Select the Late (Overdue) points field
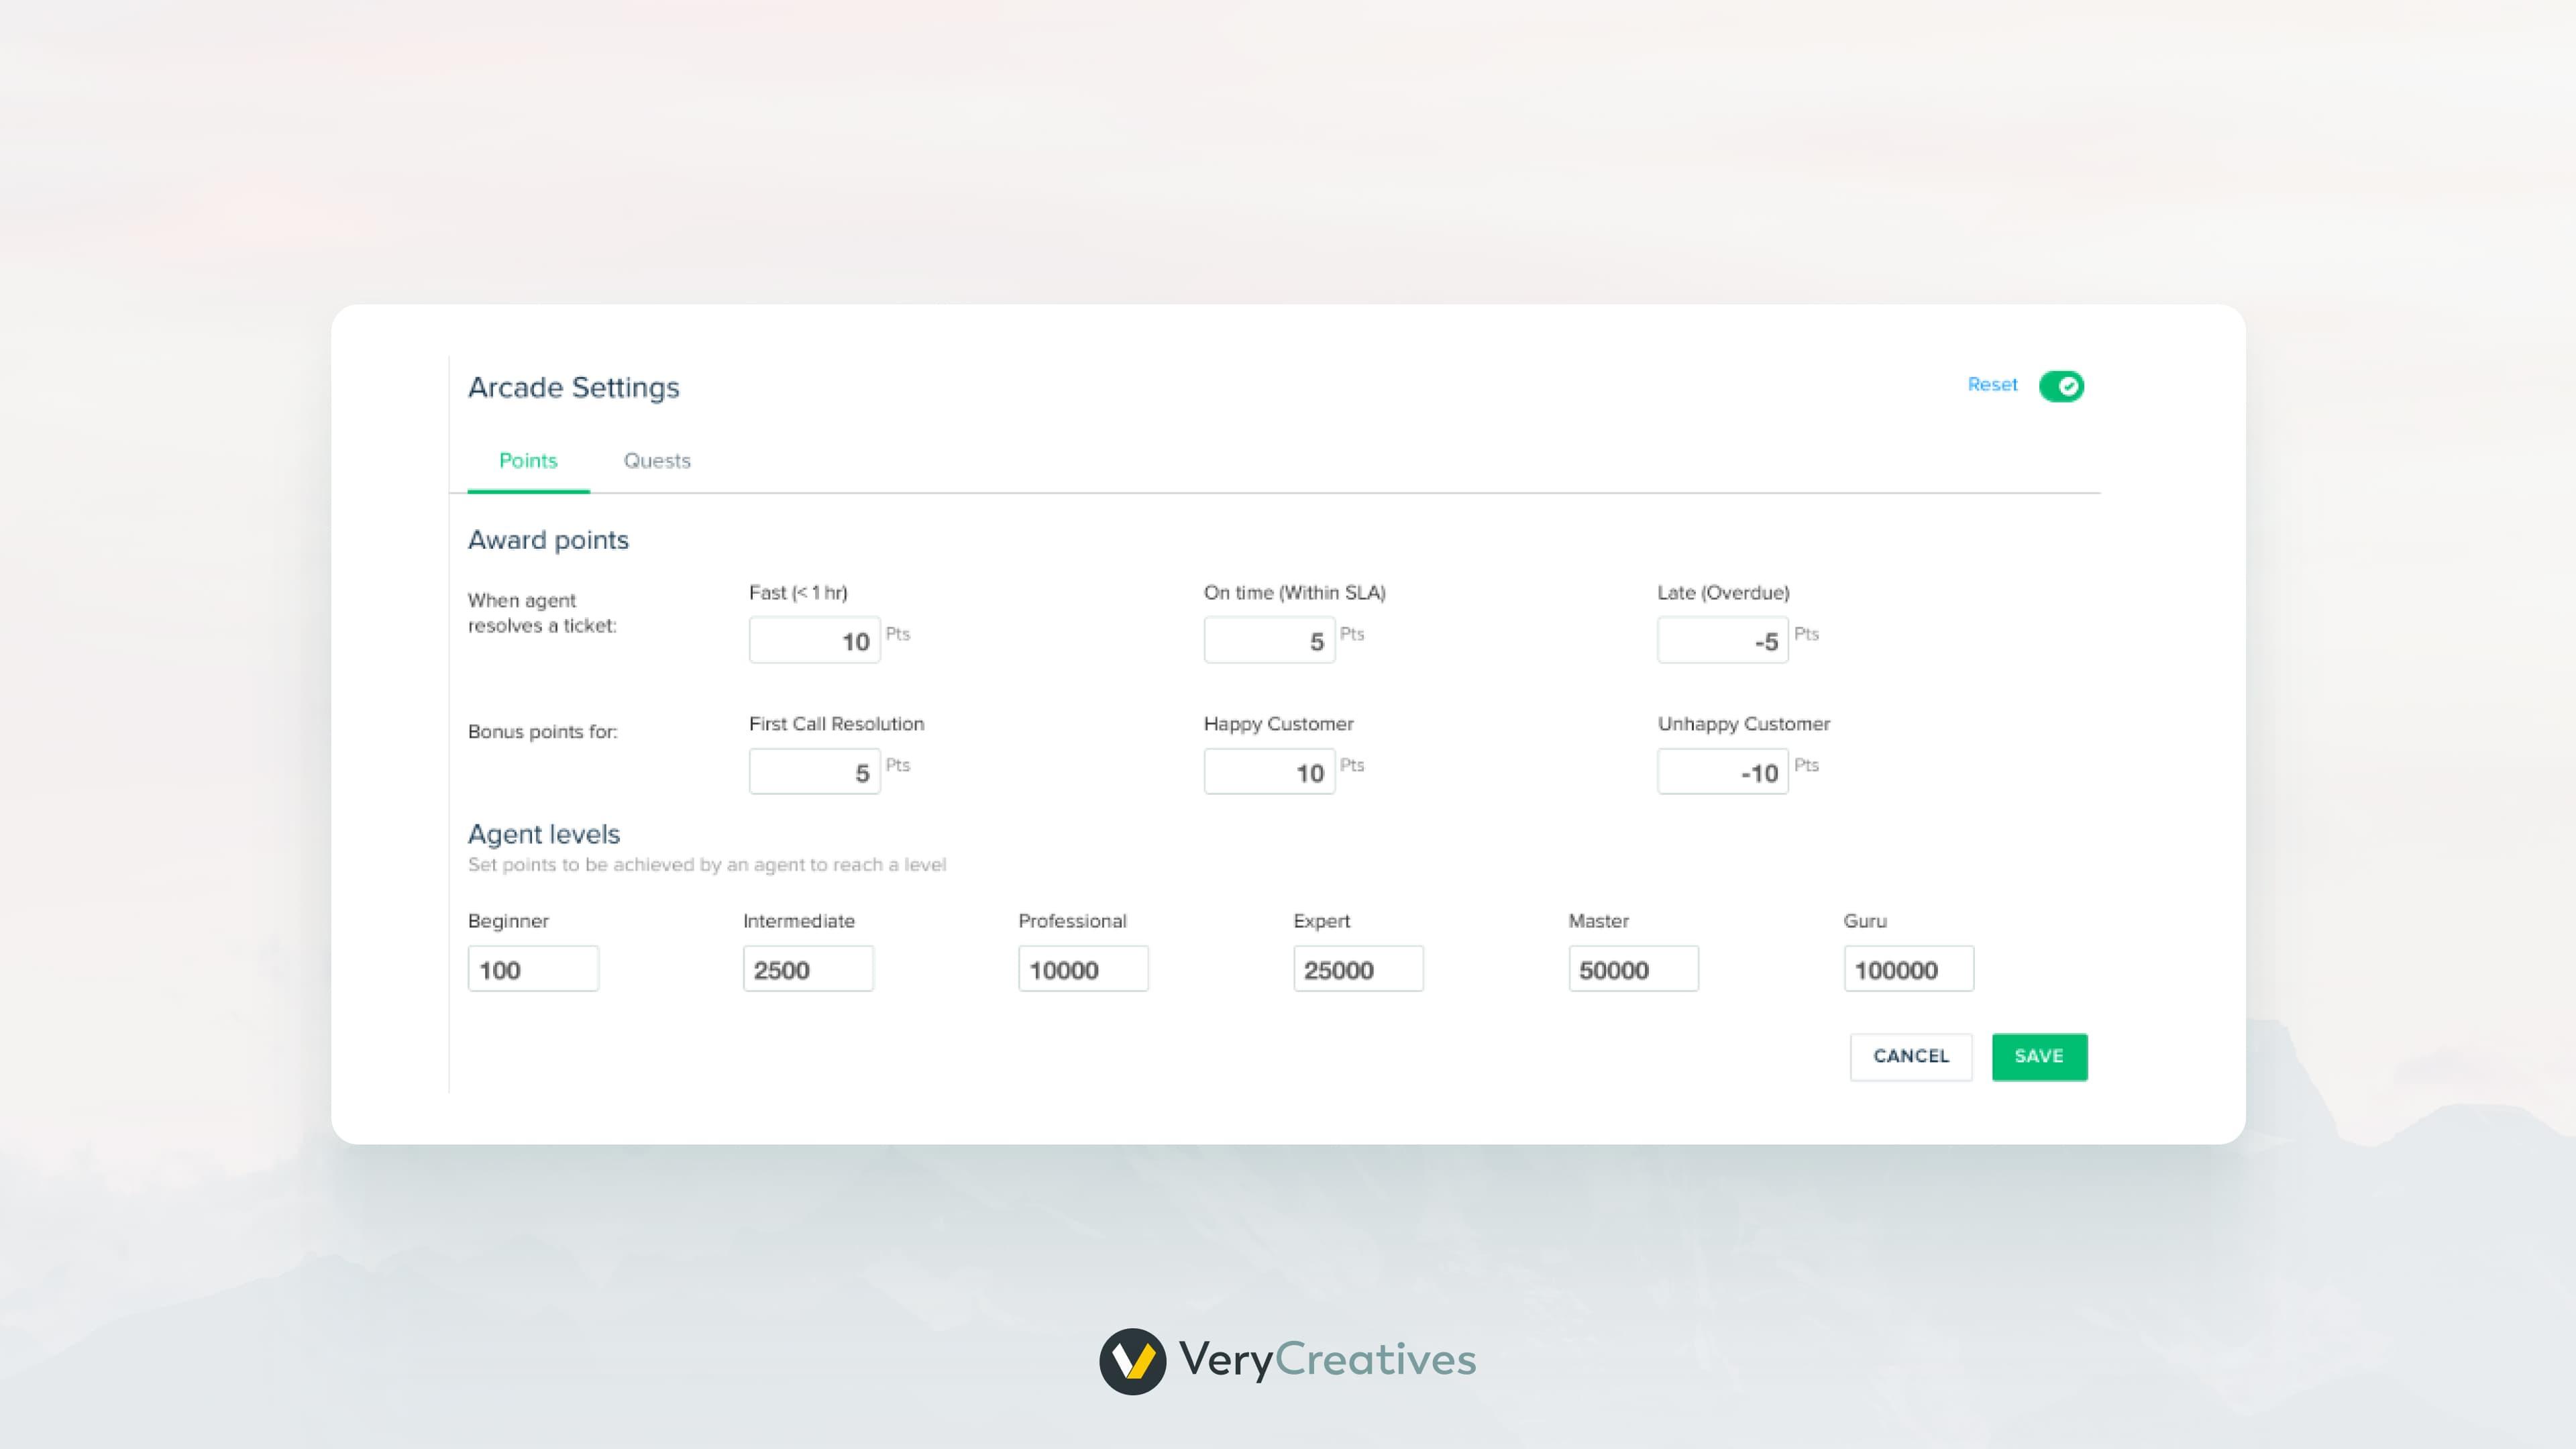The width and height of the screenshot is (2576, 1449). (x=1722, y=640)
